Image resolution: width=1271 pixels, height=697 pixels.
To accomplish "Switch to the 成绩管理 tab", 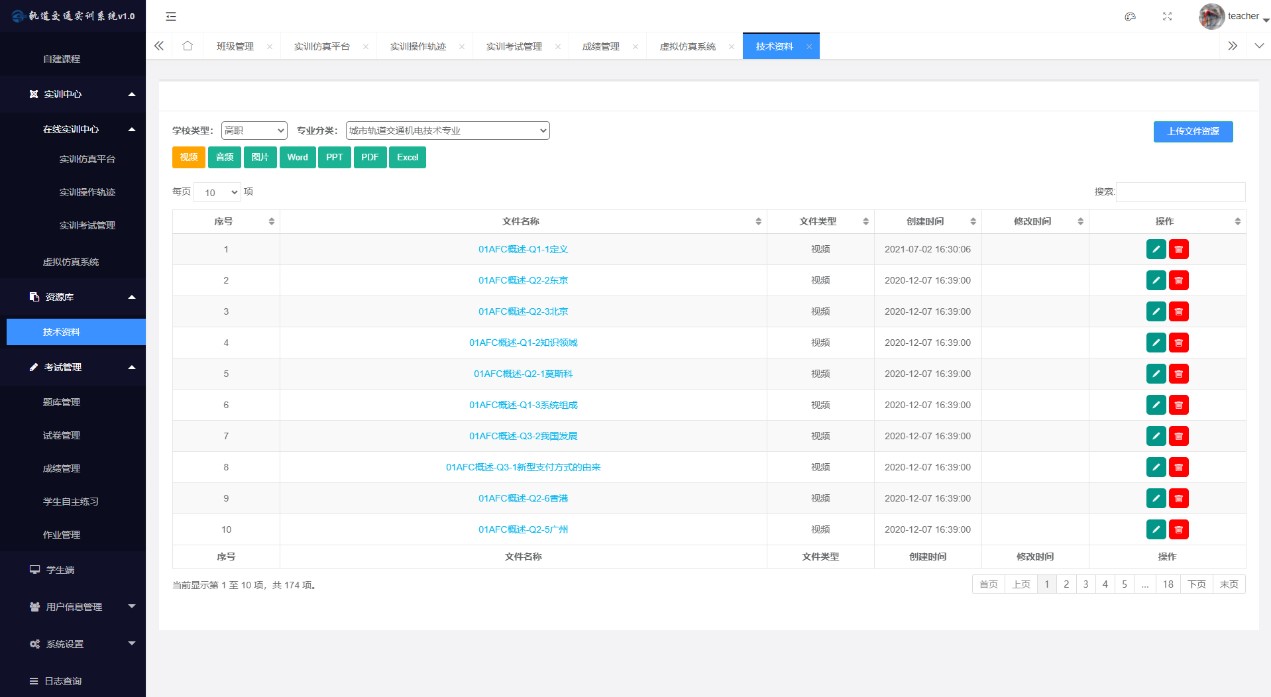I will [x=600, y=47].
